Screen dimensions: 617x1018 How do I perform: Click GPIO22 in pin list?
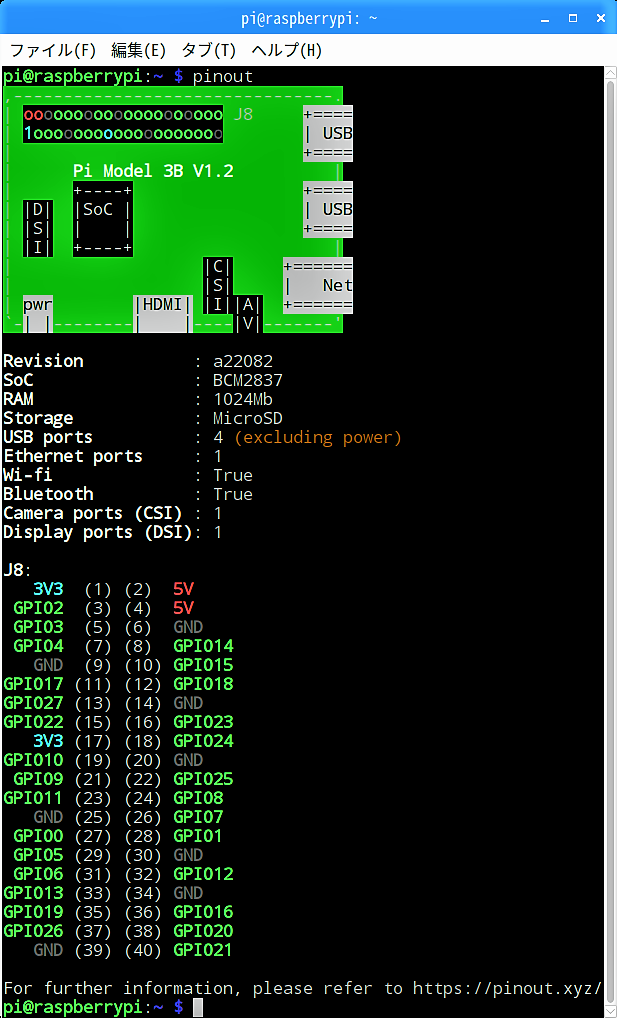(33, 722)
